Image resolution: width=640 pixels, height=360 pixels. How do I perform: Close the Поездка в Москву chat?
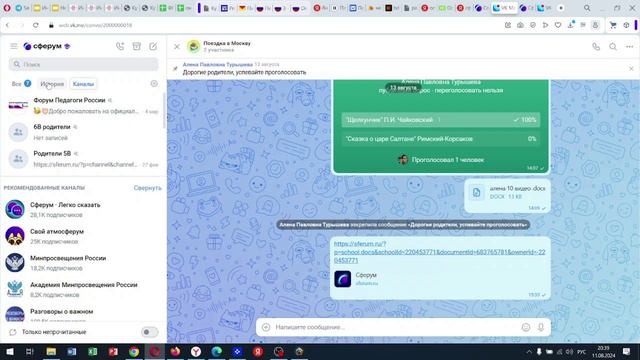[177, 47]
